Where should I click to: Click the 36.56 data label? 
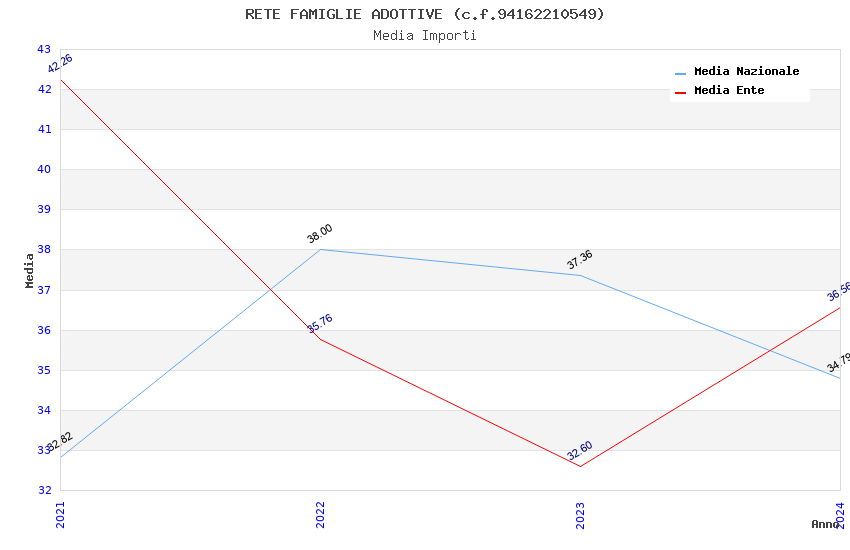coord(838,291)
